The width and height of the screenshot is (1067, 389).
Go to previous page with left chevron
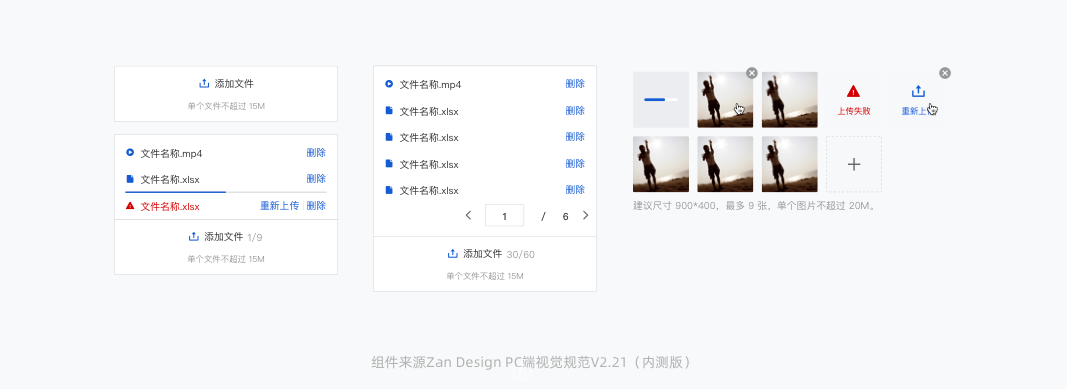[x=468, y=216]
